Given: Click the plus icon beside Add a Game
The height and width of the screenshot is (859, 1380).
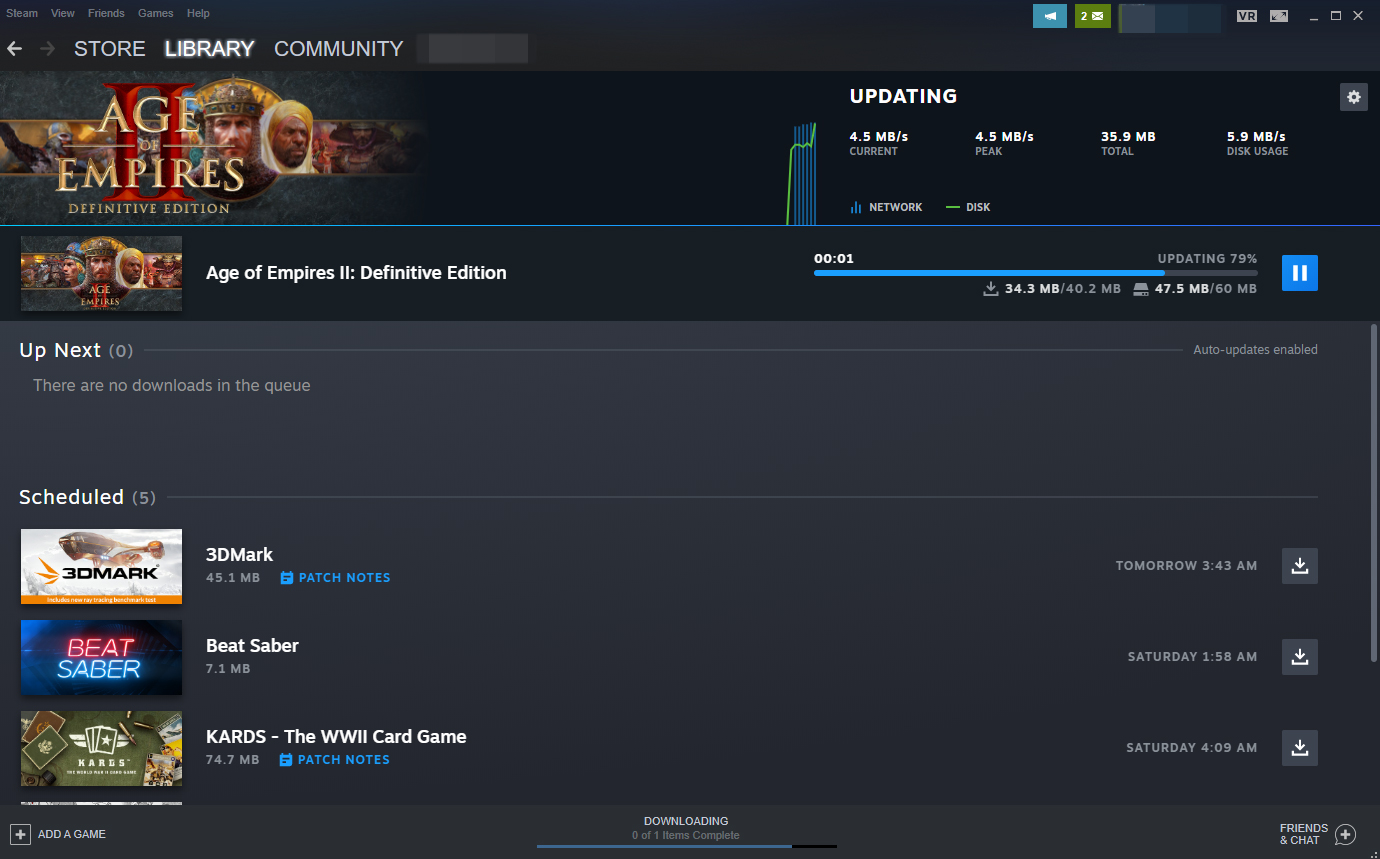Looking at the screenshot, I should coord(20,834).
